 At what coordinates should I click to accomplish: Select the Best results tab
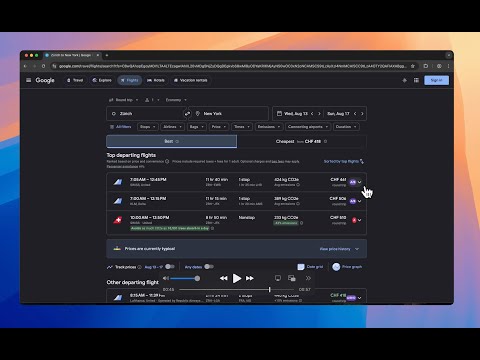pos(172,142)
